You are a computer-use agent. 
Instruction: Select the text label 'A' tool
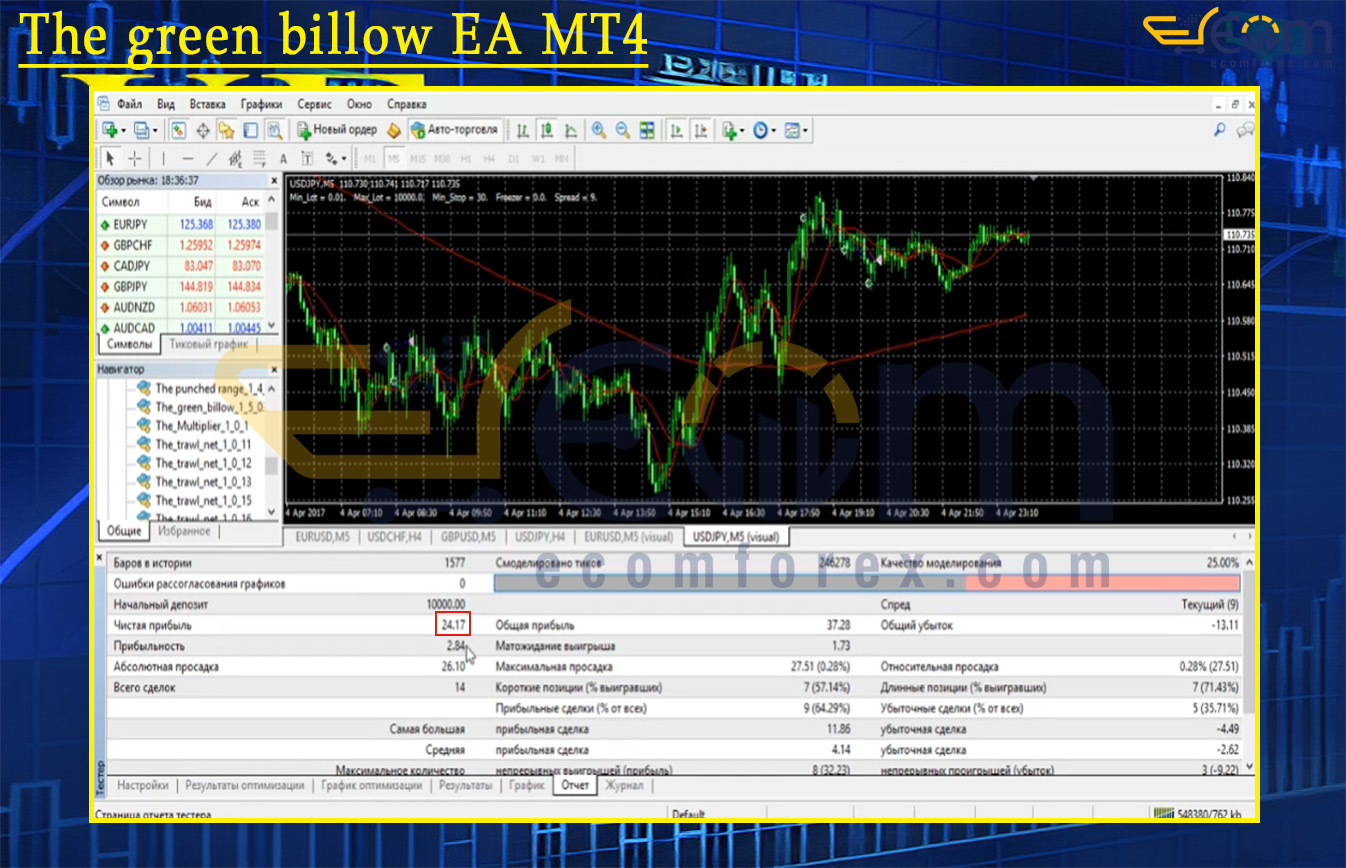click(x=283, y=158)
